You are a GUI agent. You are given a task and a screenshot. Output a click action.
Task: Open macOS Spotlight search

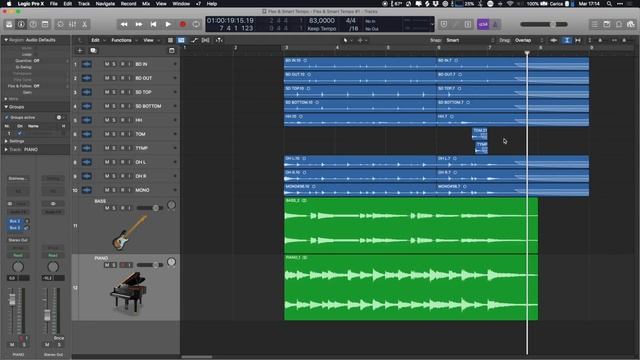[609, 4]
